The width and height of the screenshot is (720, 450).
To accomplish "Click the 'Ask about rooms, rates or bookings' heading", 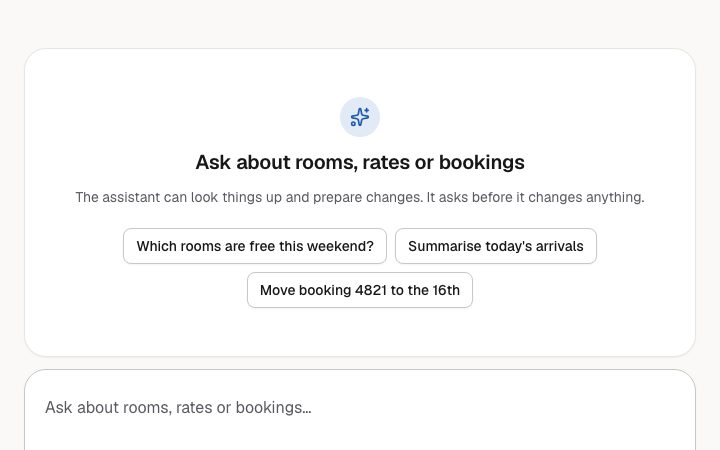I will pyautogui.click(x=360, y=163).
